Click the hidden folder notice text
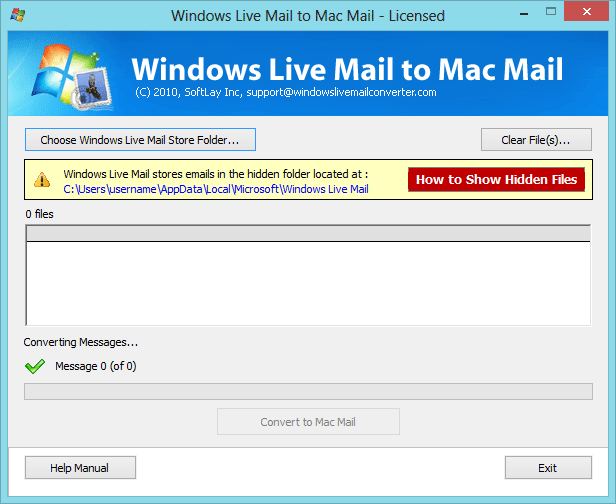This screenshot has height=504, width=616. click(x=216, y=174)
